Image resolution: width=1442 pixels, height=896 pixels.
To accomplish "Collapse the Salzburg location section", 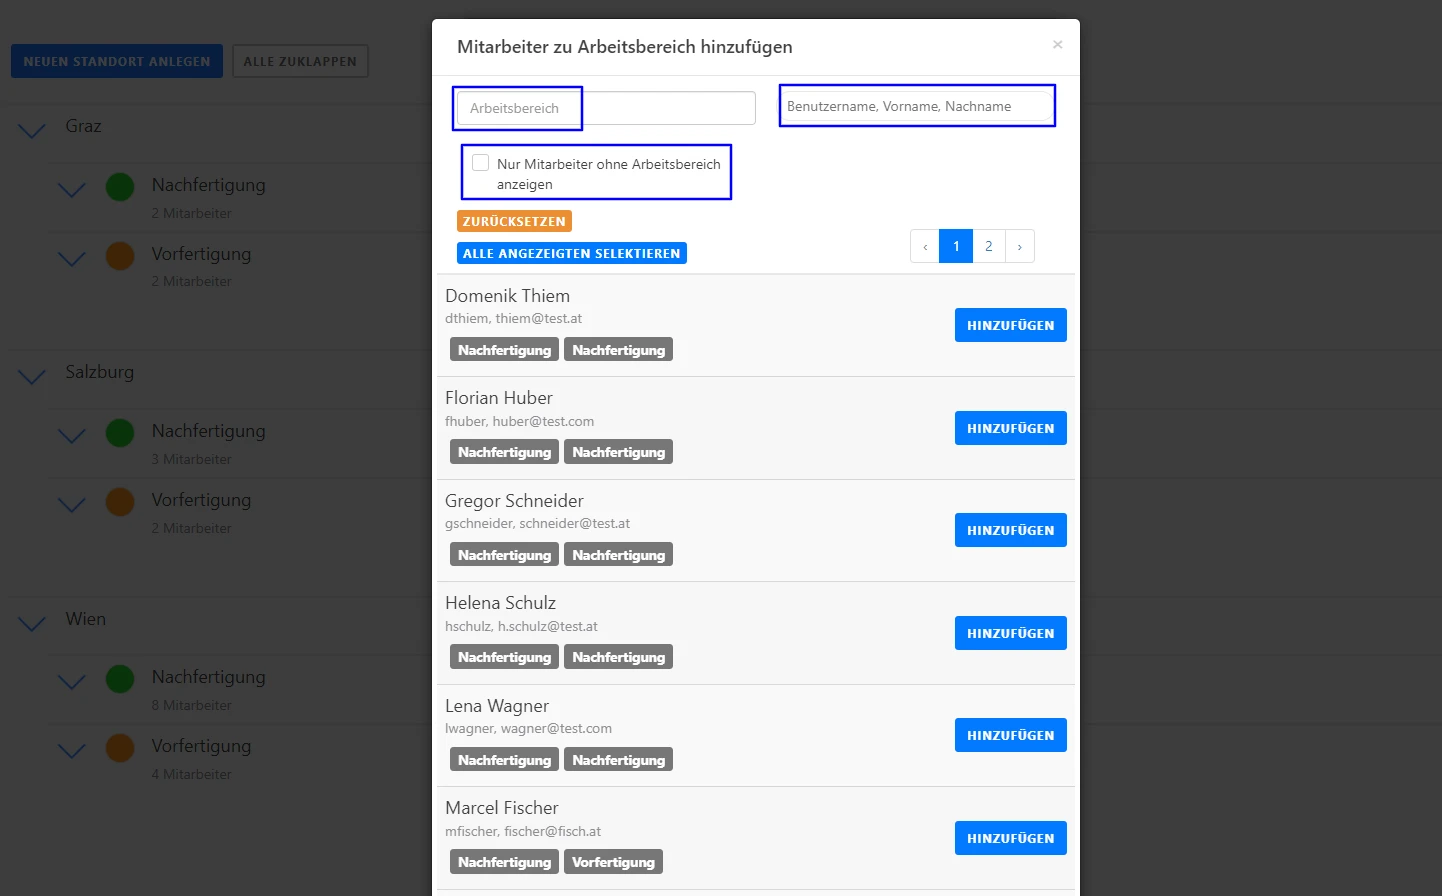I will tap(32, 376).
